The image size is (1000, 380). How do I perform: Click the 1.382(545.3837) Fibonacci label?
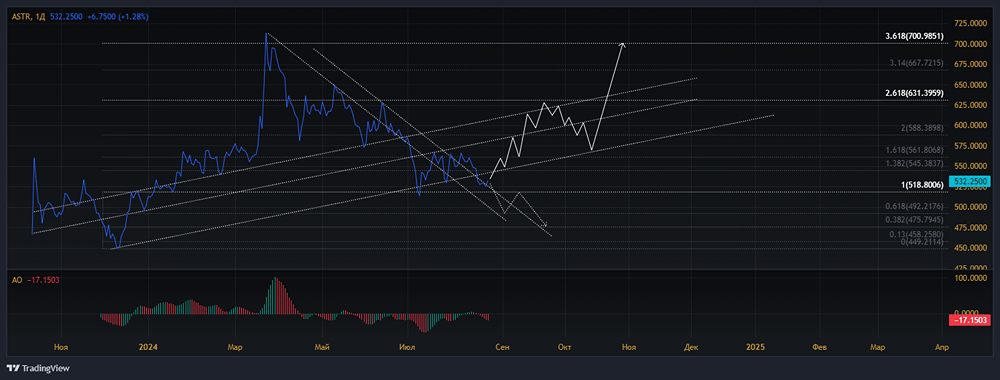(916, 163)
